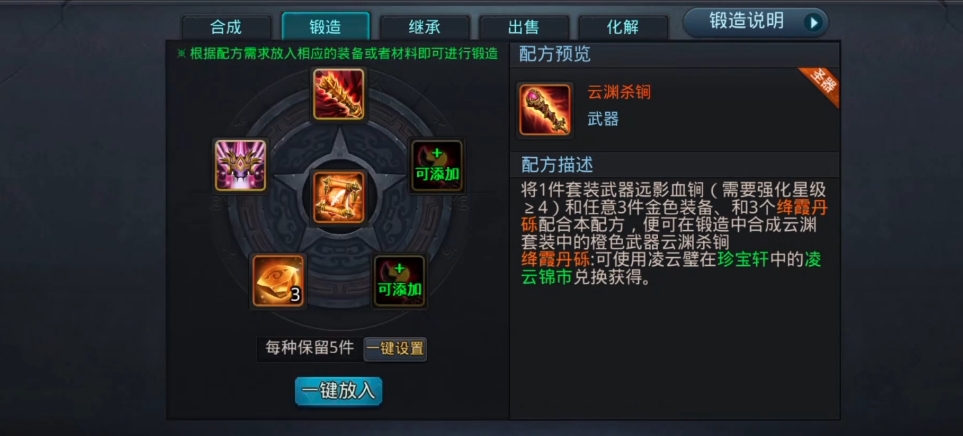Select the red weapon slot atop forge wheel
Viewport: 963px width, 436px height.
pyautogui.click(x=339, y=94)
